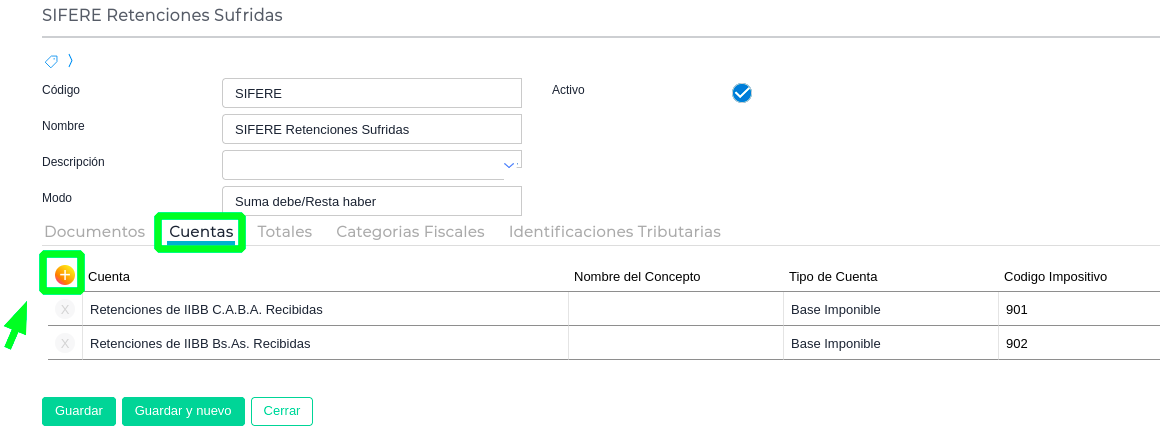
Task: Switch to the Totales tab
Action: (x=285, y=232)
